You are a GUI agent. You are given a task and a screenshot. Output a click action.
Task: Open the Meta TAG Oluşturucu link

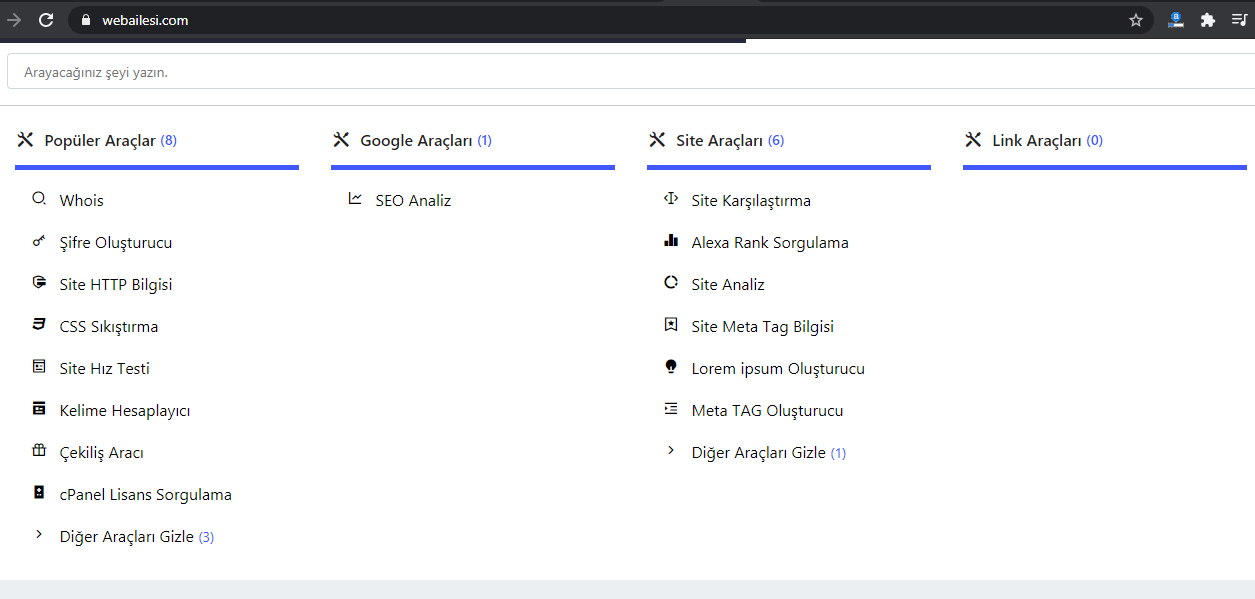pos(768,411)
